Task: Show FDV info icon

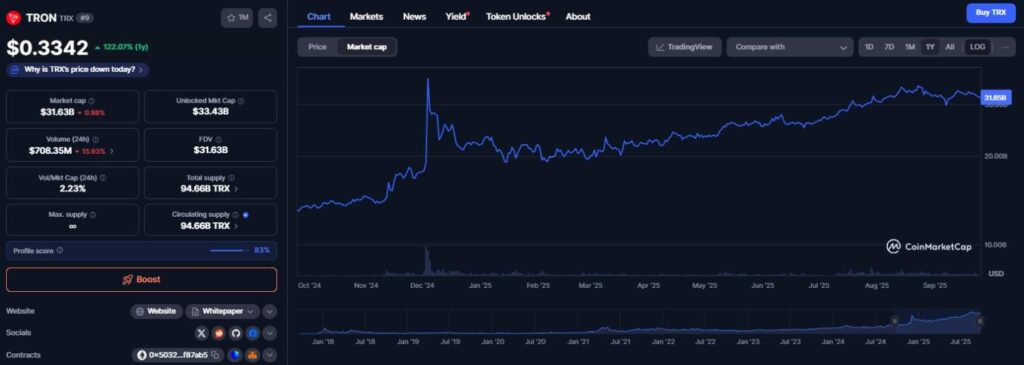Action: [x=219, y=139]
